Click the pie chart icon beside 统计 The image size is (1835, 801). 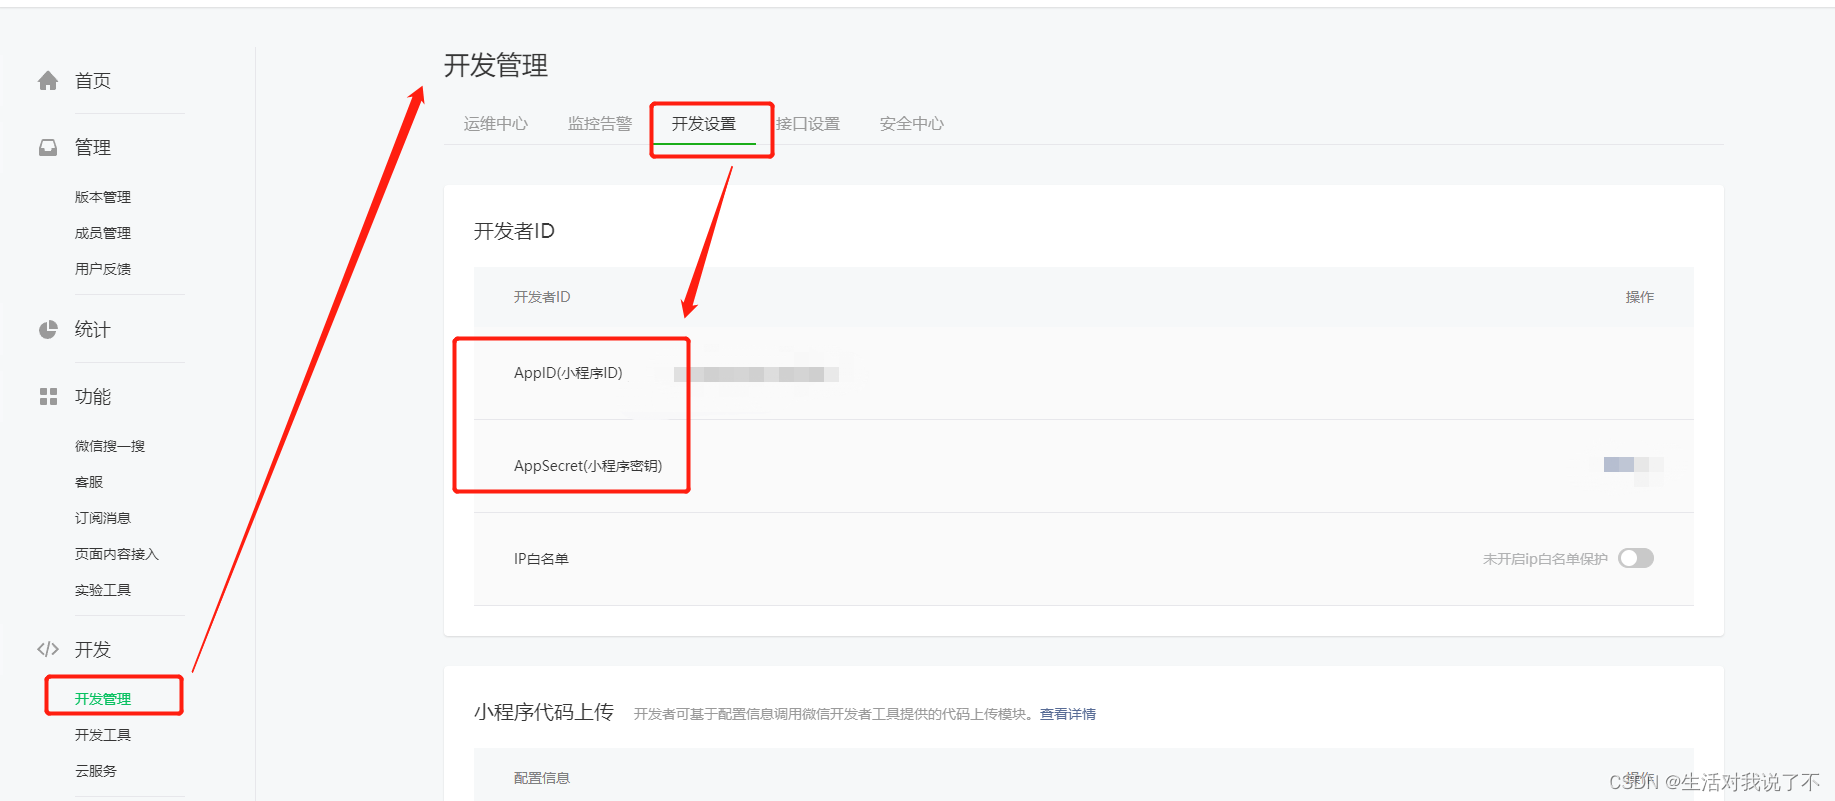(48, 330)
